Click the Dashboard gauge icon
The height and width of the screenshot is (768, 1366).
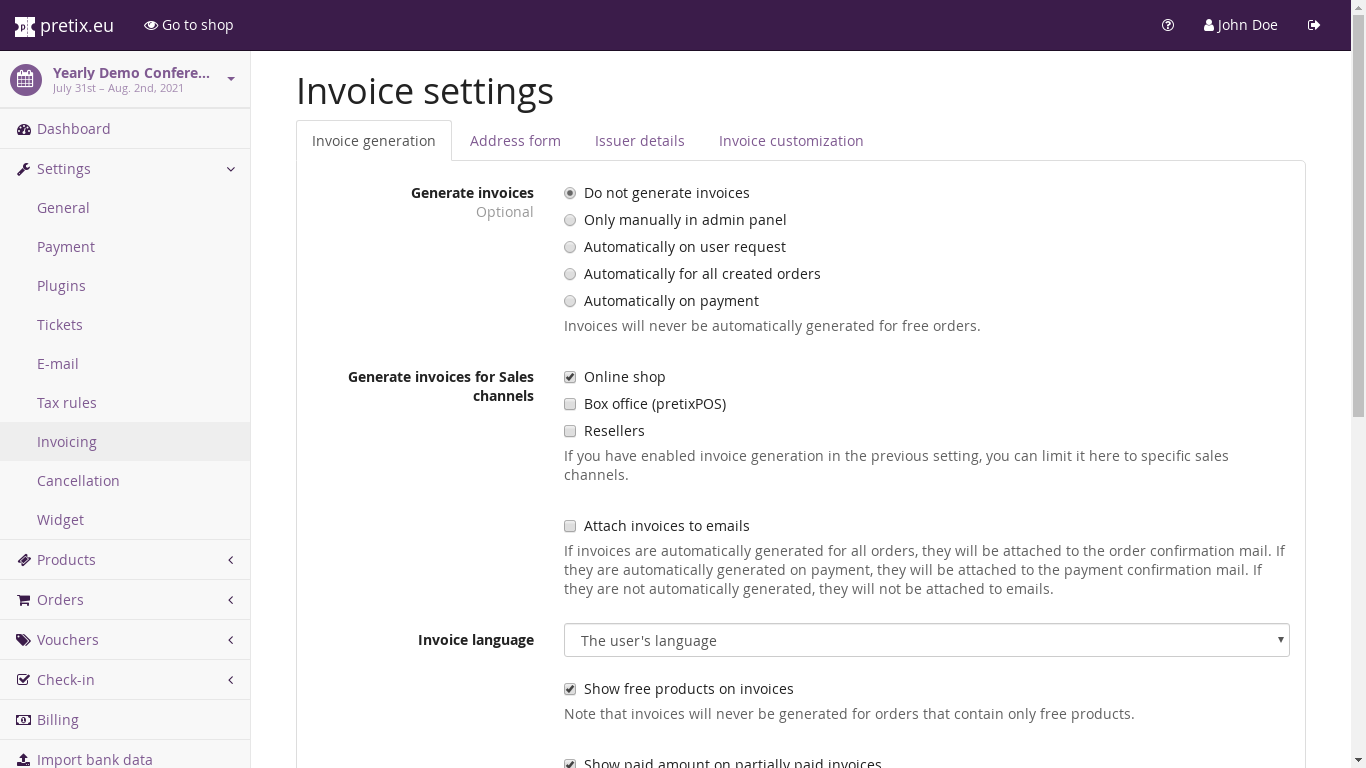click(24, 129)
